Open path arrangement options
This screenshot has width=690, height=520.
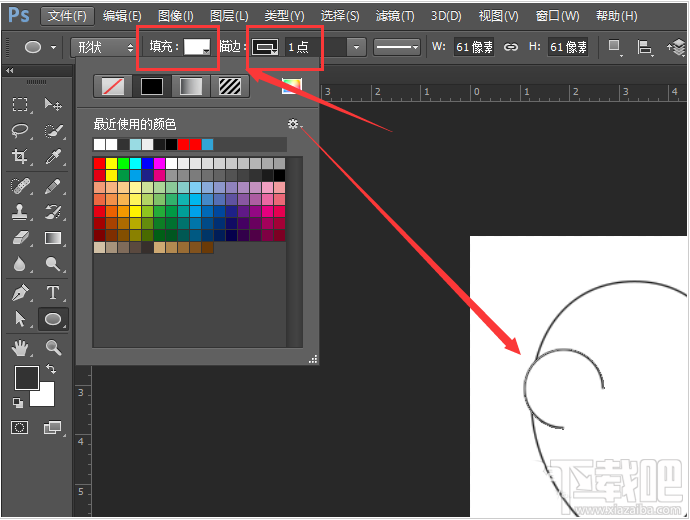click(677, 47)
